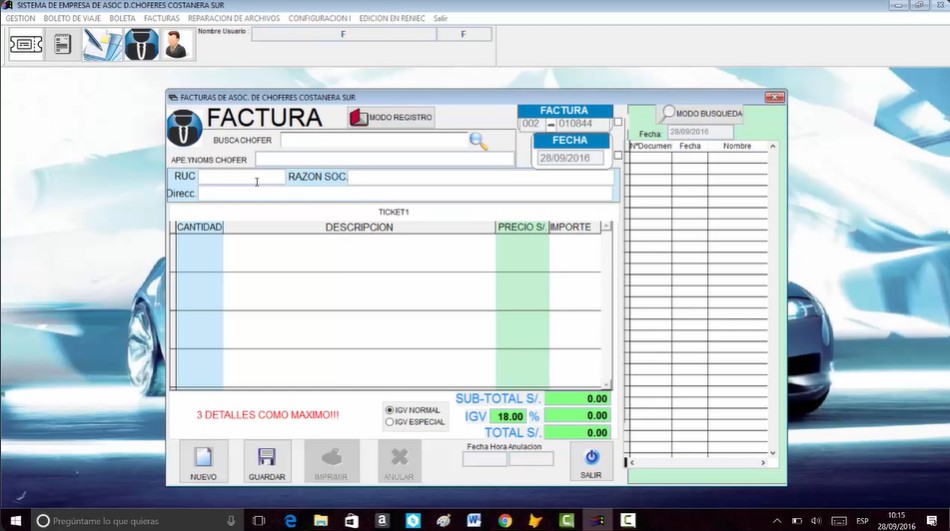
Task: Open the BOLETO DE VIAJE menu
Action: pos(72,18)
